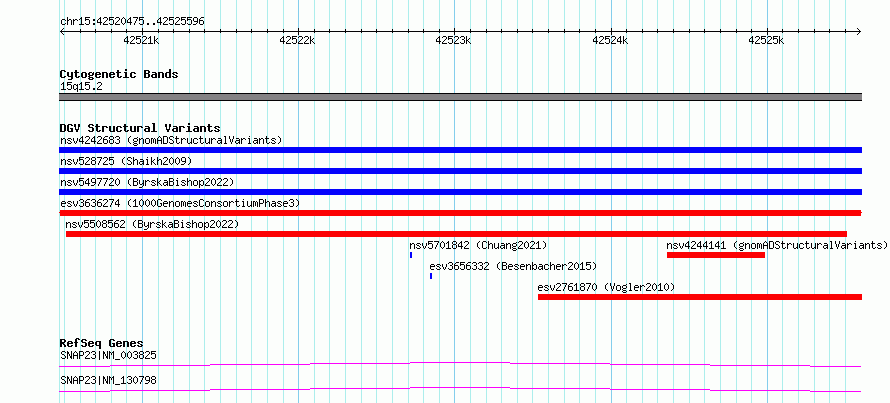Click the red esv3636274 variant bar
This screenshot has height=403, width=890.
[460, 213]
